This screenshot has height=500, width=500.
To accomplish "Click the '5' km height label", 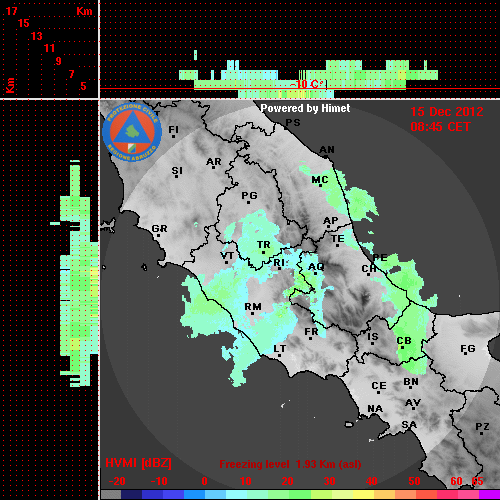I will click(x=83, y=86).
